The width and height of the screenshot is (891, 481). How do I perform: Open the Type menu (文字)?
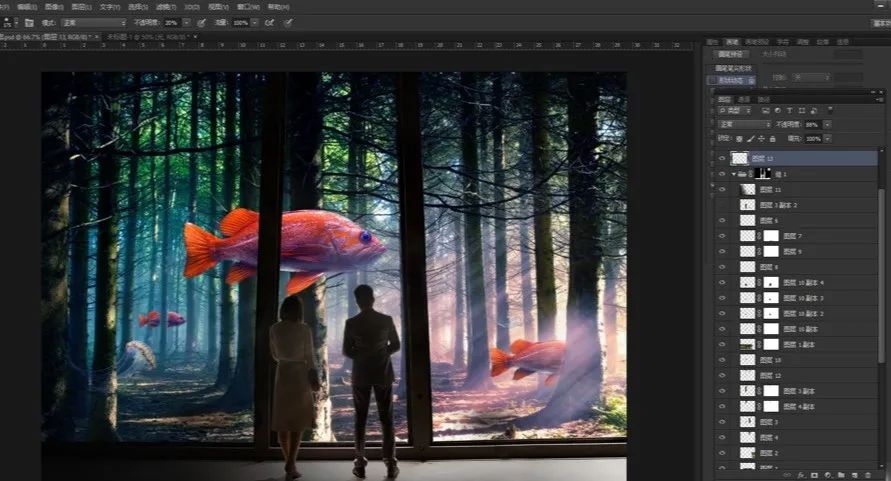[x=110, y=7]
